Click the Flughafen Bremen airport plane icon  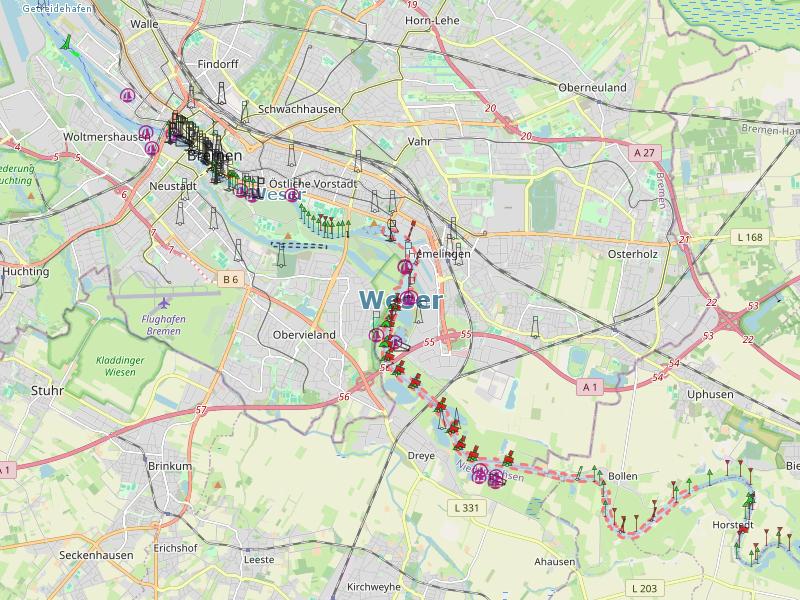(x=164, y=302)
